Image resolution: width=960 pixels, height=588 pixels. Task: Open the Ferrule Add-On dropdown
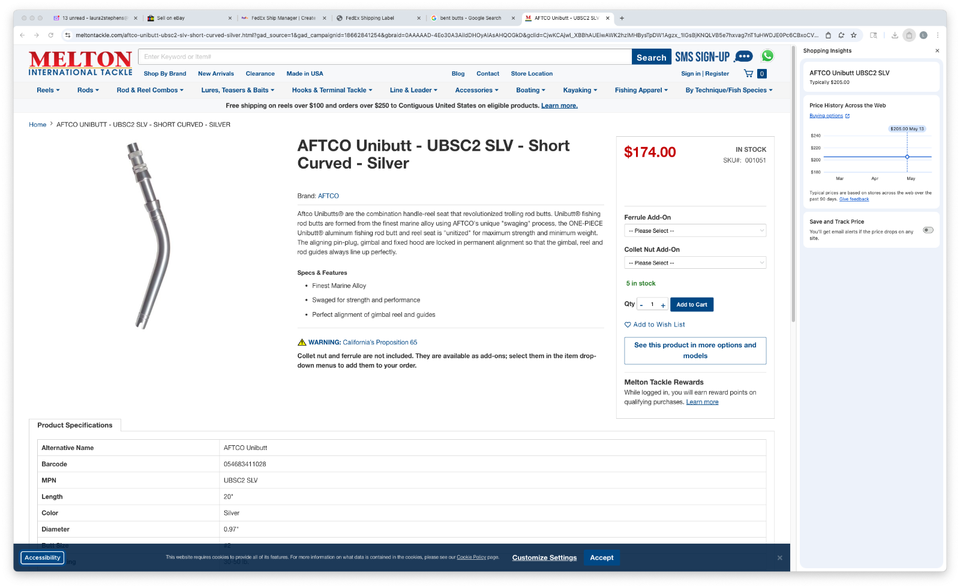(695, 230)
